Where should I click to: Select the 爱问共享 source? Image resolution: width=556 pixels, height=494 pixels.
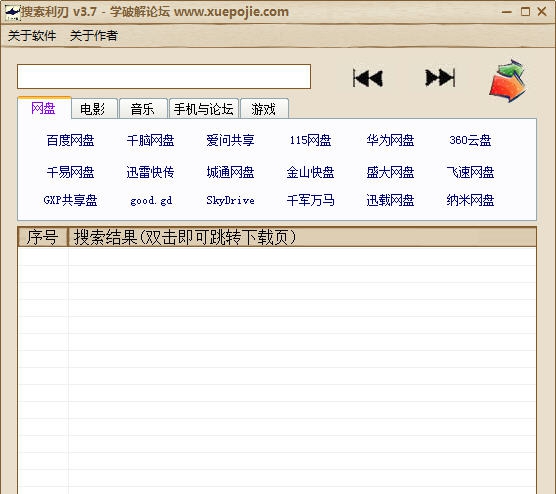230,140
